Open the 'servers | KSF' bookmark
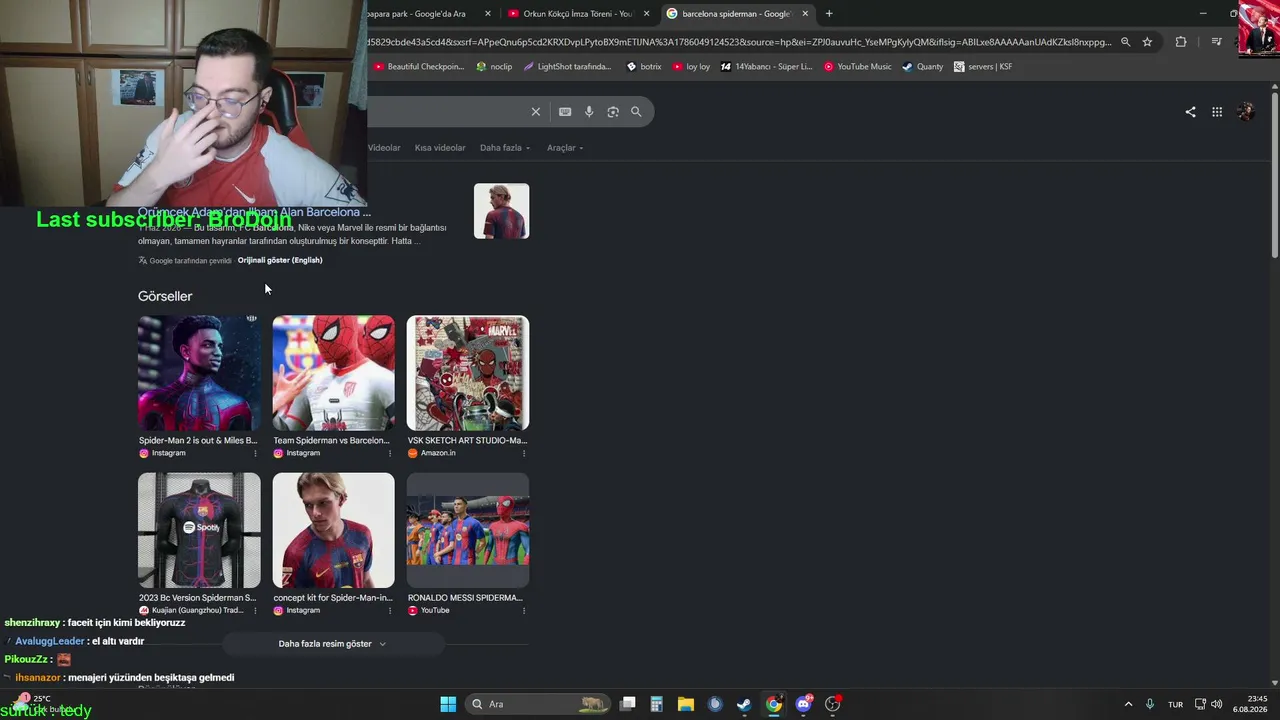The height and width of the screenshot is (720, 1280). [x=983, y=67]
